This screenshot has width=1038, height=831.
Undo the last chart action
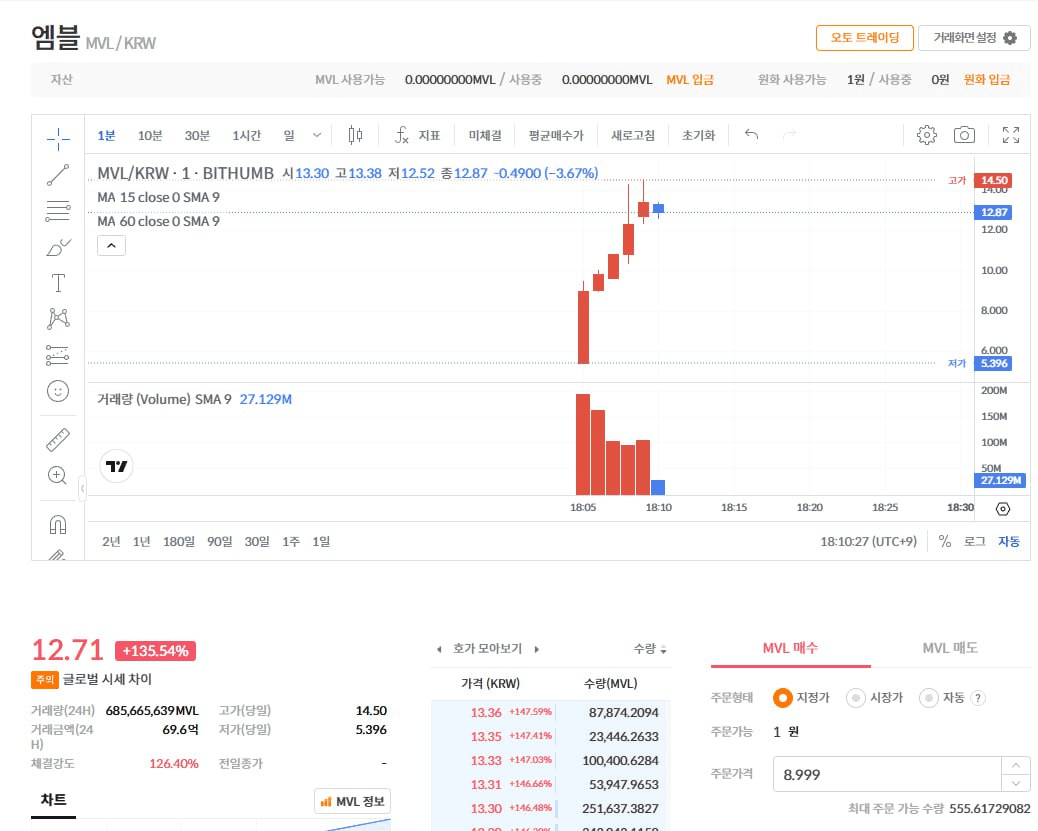click(751, 134)
